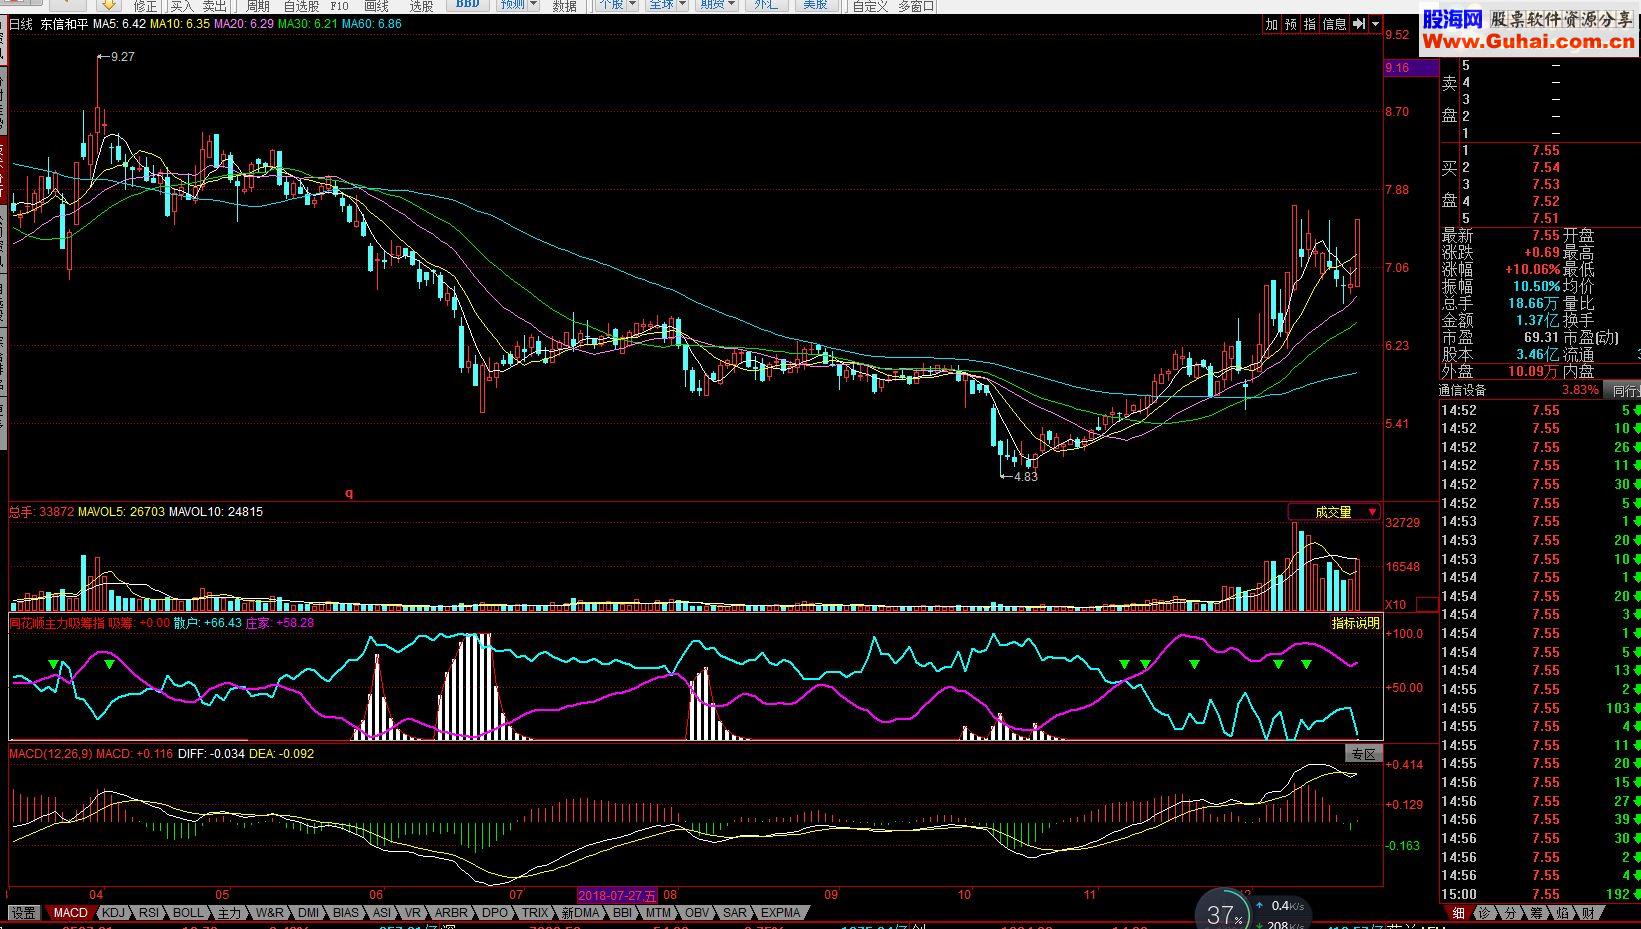Viewport: 1641px width, 929px height.
Task: Click the 专区 button in MACD panel
Action: tap(1363, 754)
